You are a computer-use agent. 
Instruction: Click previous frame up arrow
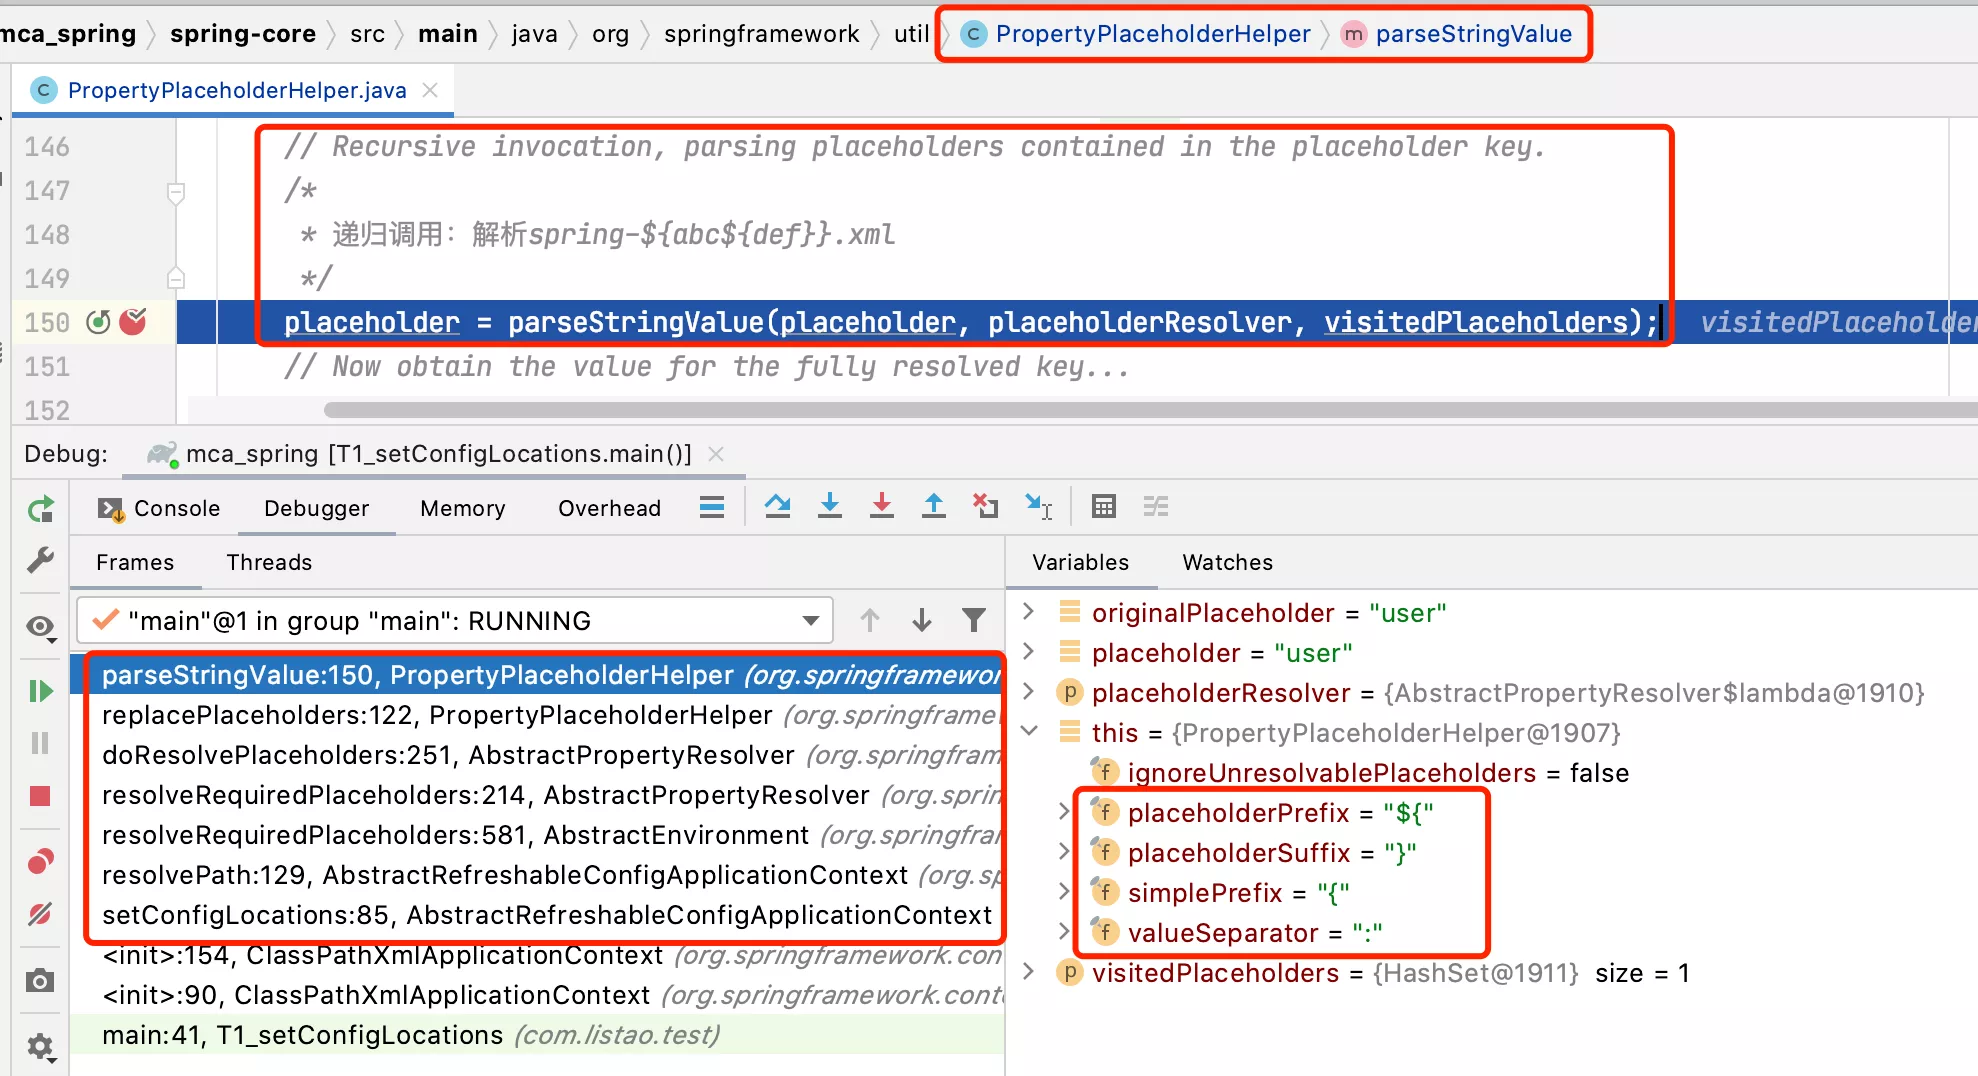point(870,621)
